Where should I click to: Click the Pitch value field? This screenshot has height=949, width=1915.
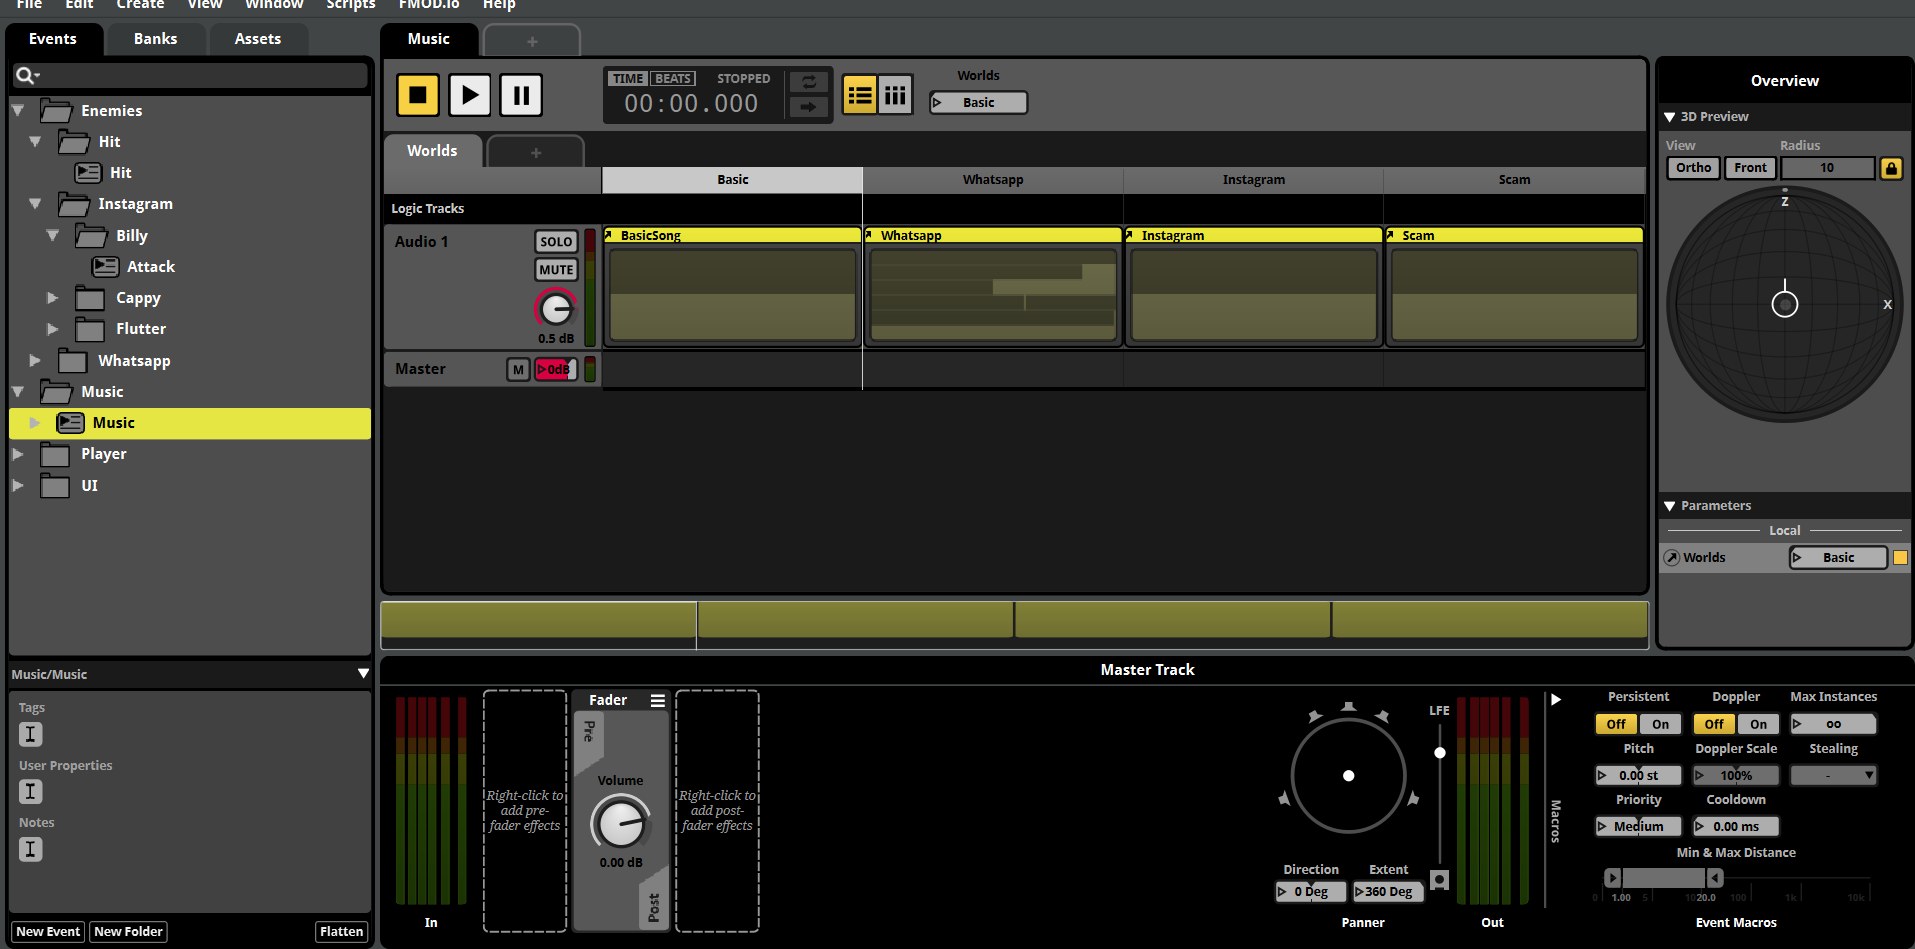point(1638,776)
